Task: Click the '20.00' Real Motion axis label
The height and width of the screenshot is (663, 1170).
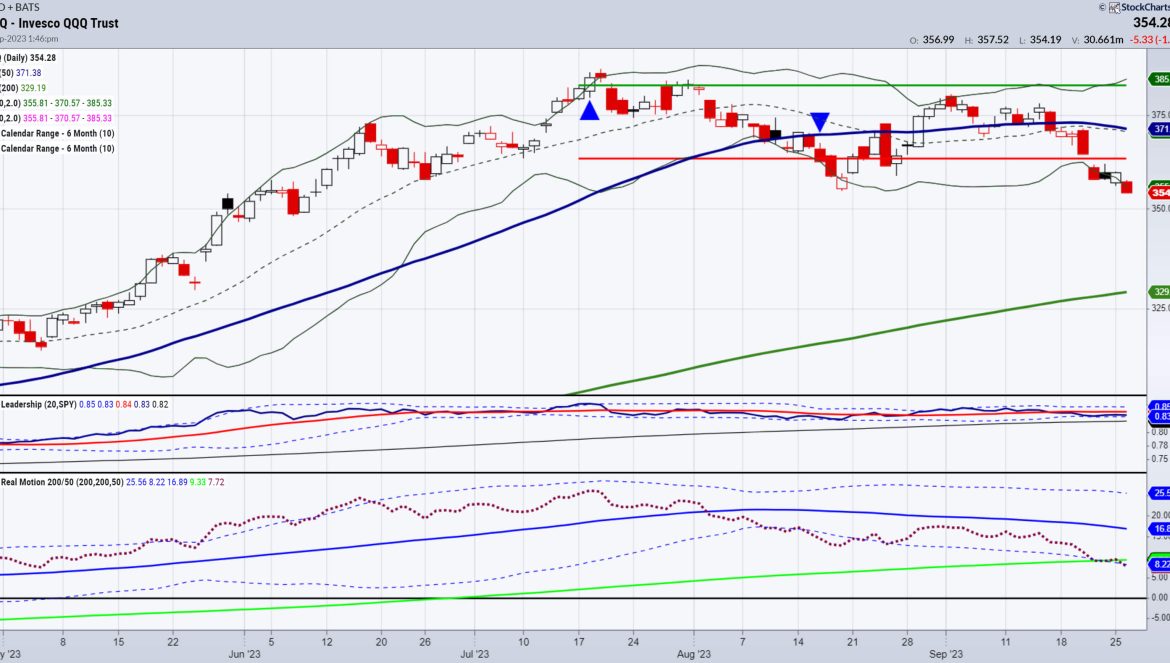Action: pyautogui.click(x=1160, y=515)
